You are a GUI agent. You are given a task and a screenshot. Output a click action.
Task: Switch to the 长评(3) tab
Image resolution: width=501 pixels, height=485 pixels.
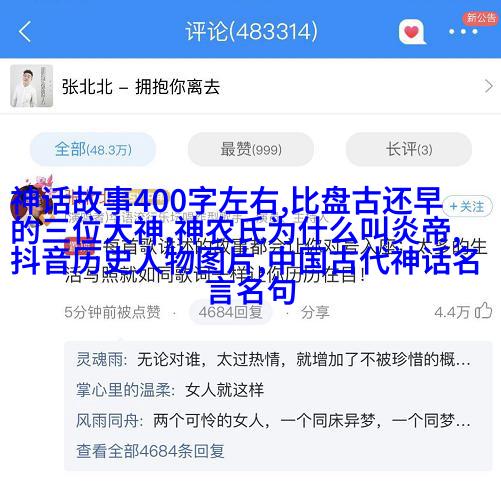pos(409,149)
